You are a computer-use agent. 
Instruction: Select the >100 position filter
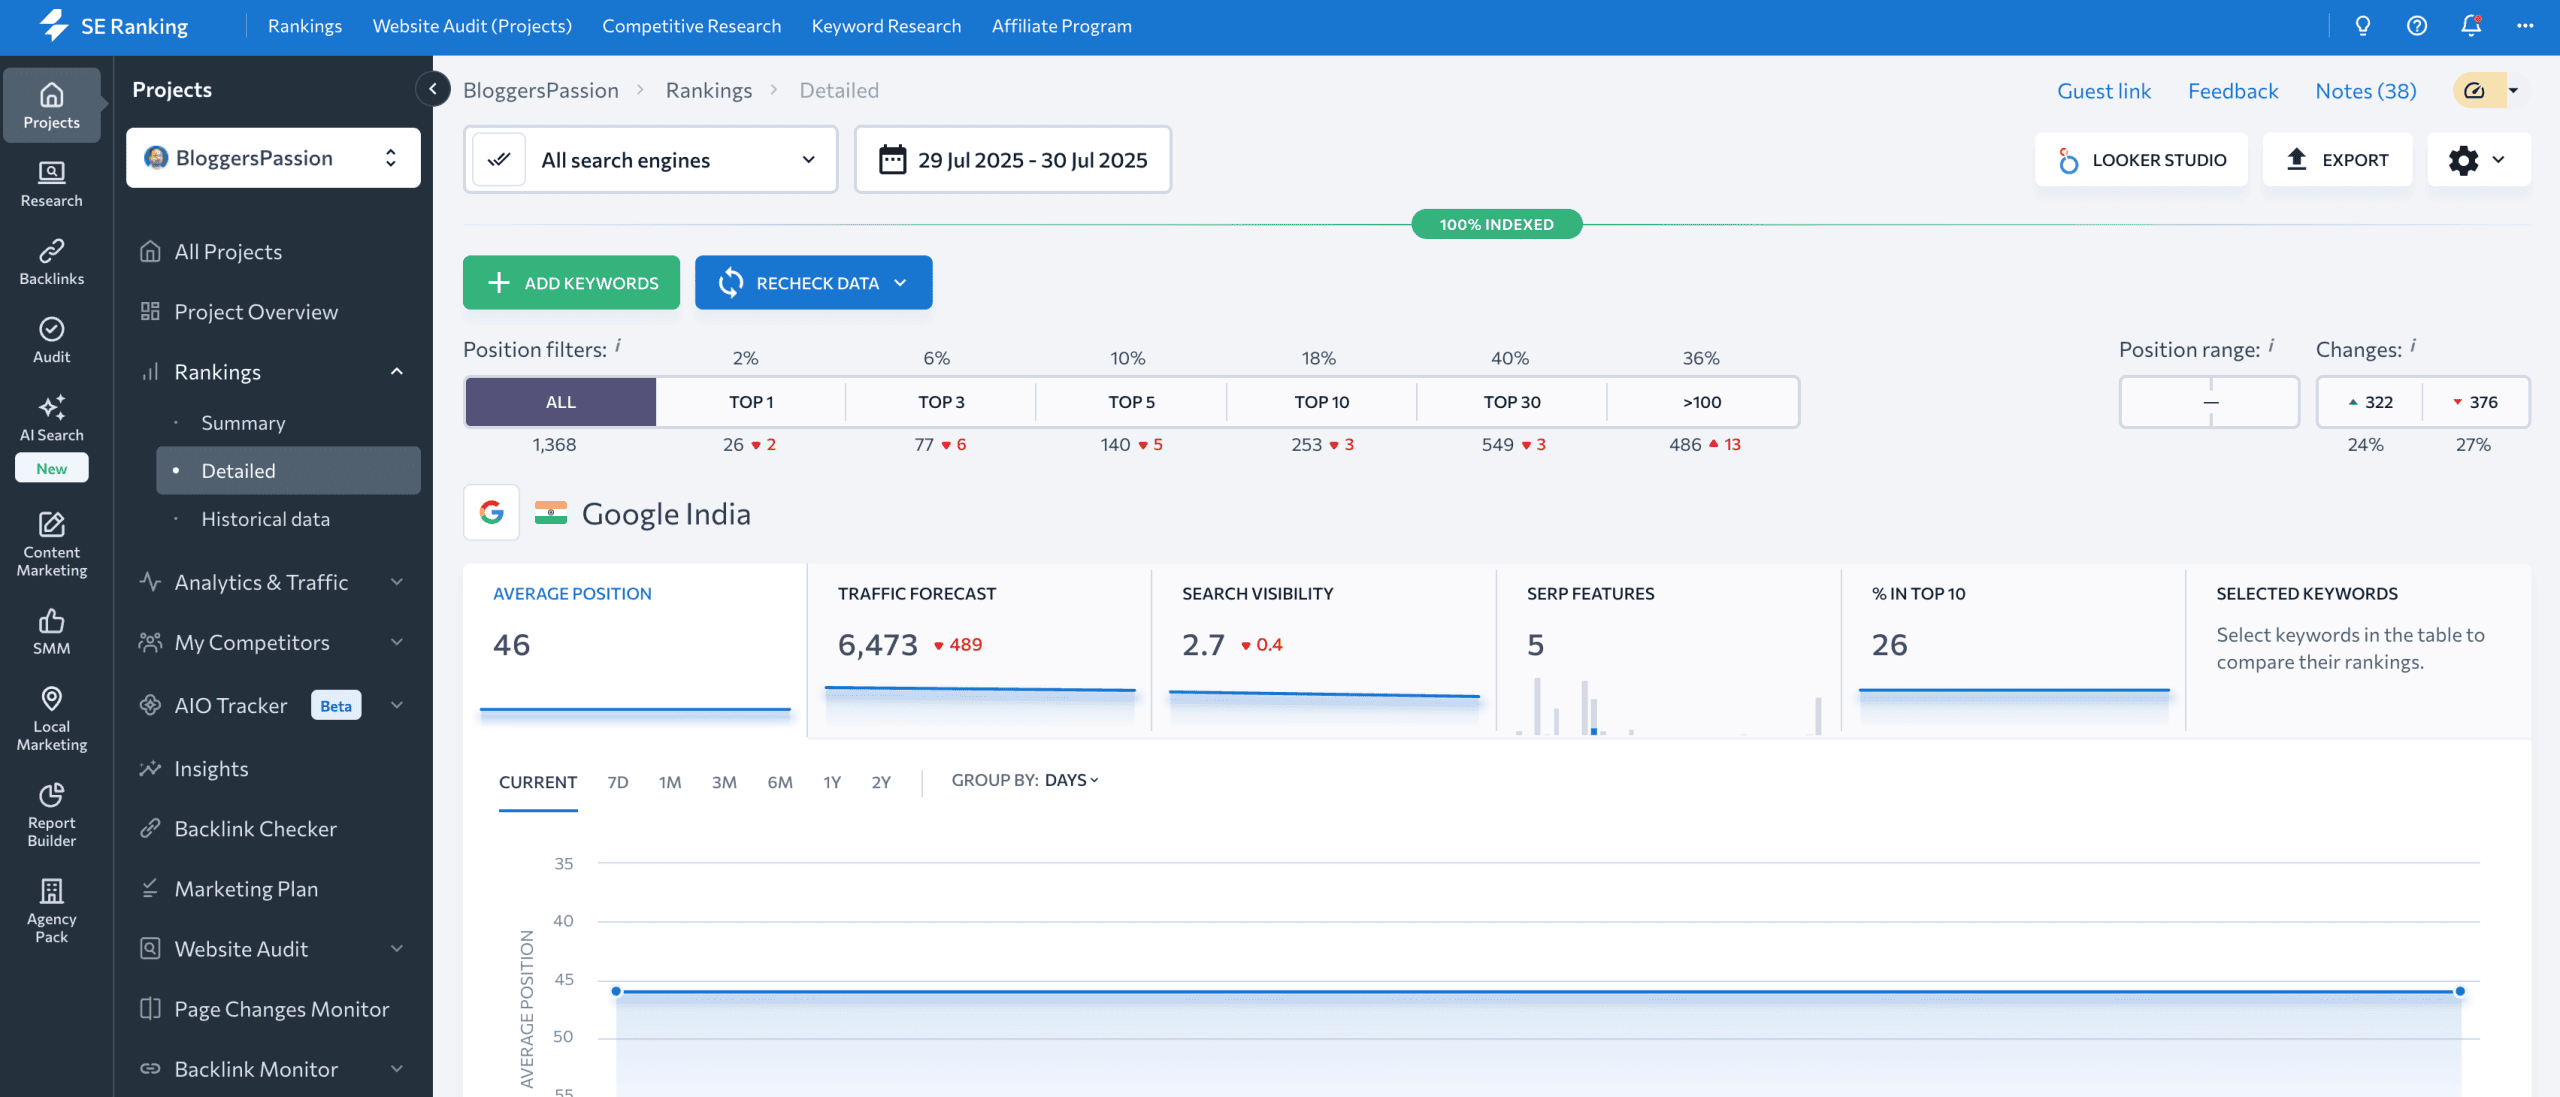coord(1702,402)
